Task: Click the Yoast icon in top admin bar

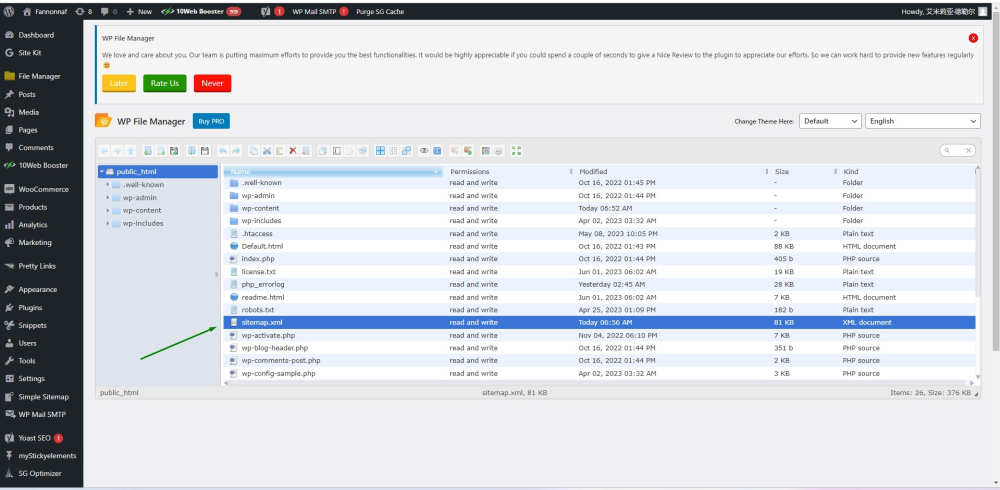Action: coord(264,11)
